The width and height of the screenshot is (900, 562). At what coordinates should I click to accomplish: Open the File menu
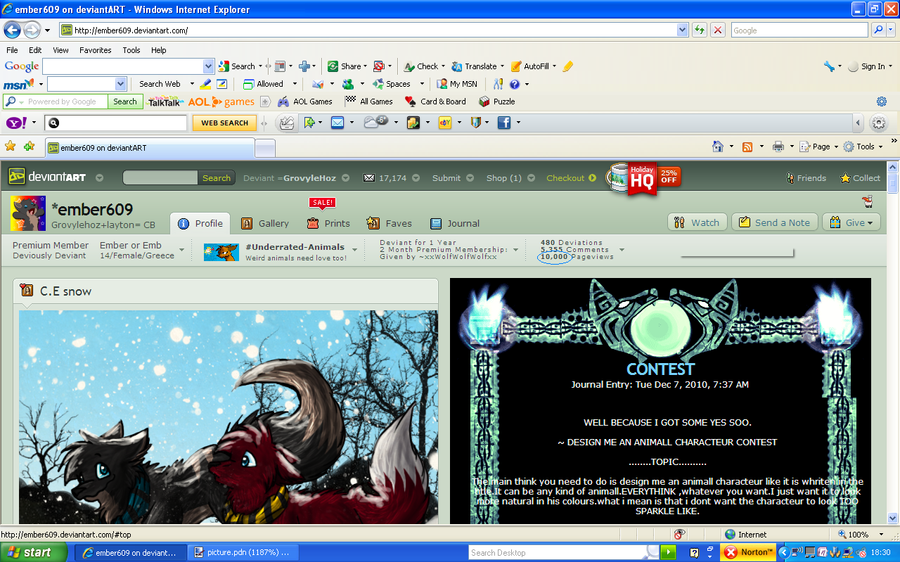(12, 50)
